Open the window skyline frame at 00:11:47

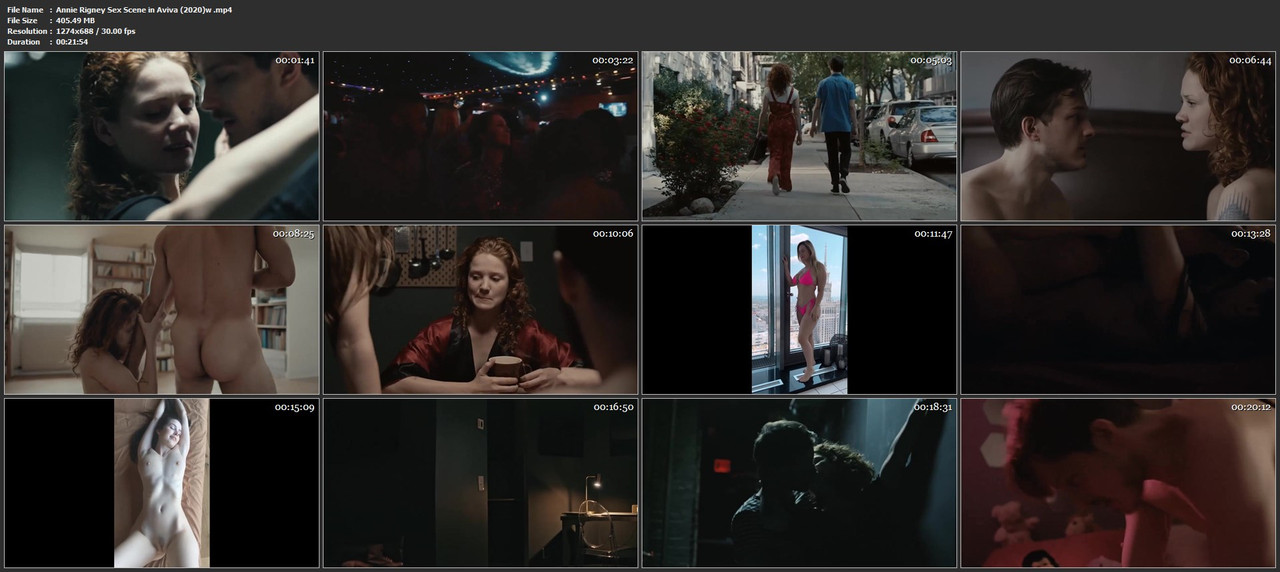pyautogui.click(x=800, y=309)
